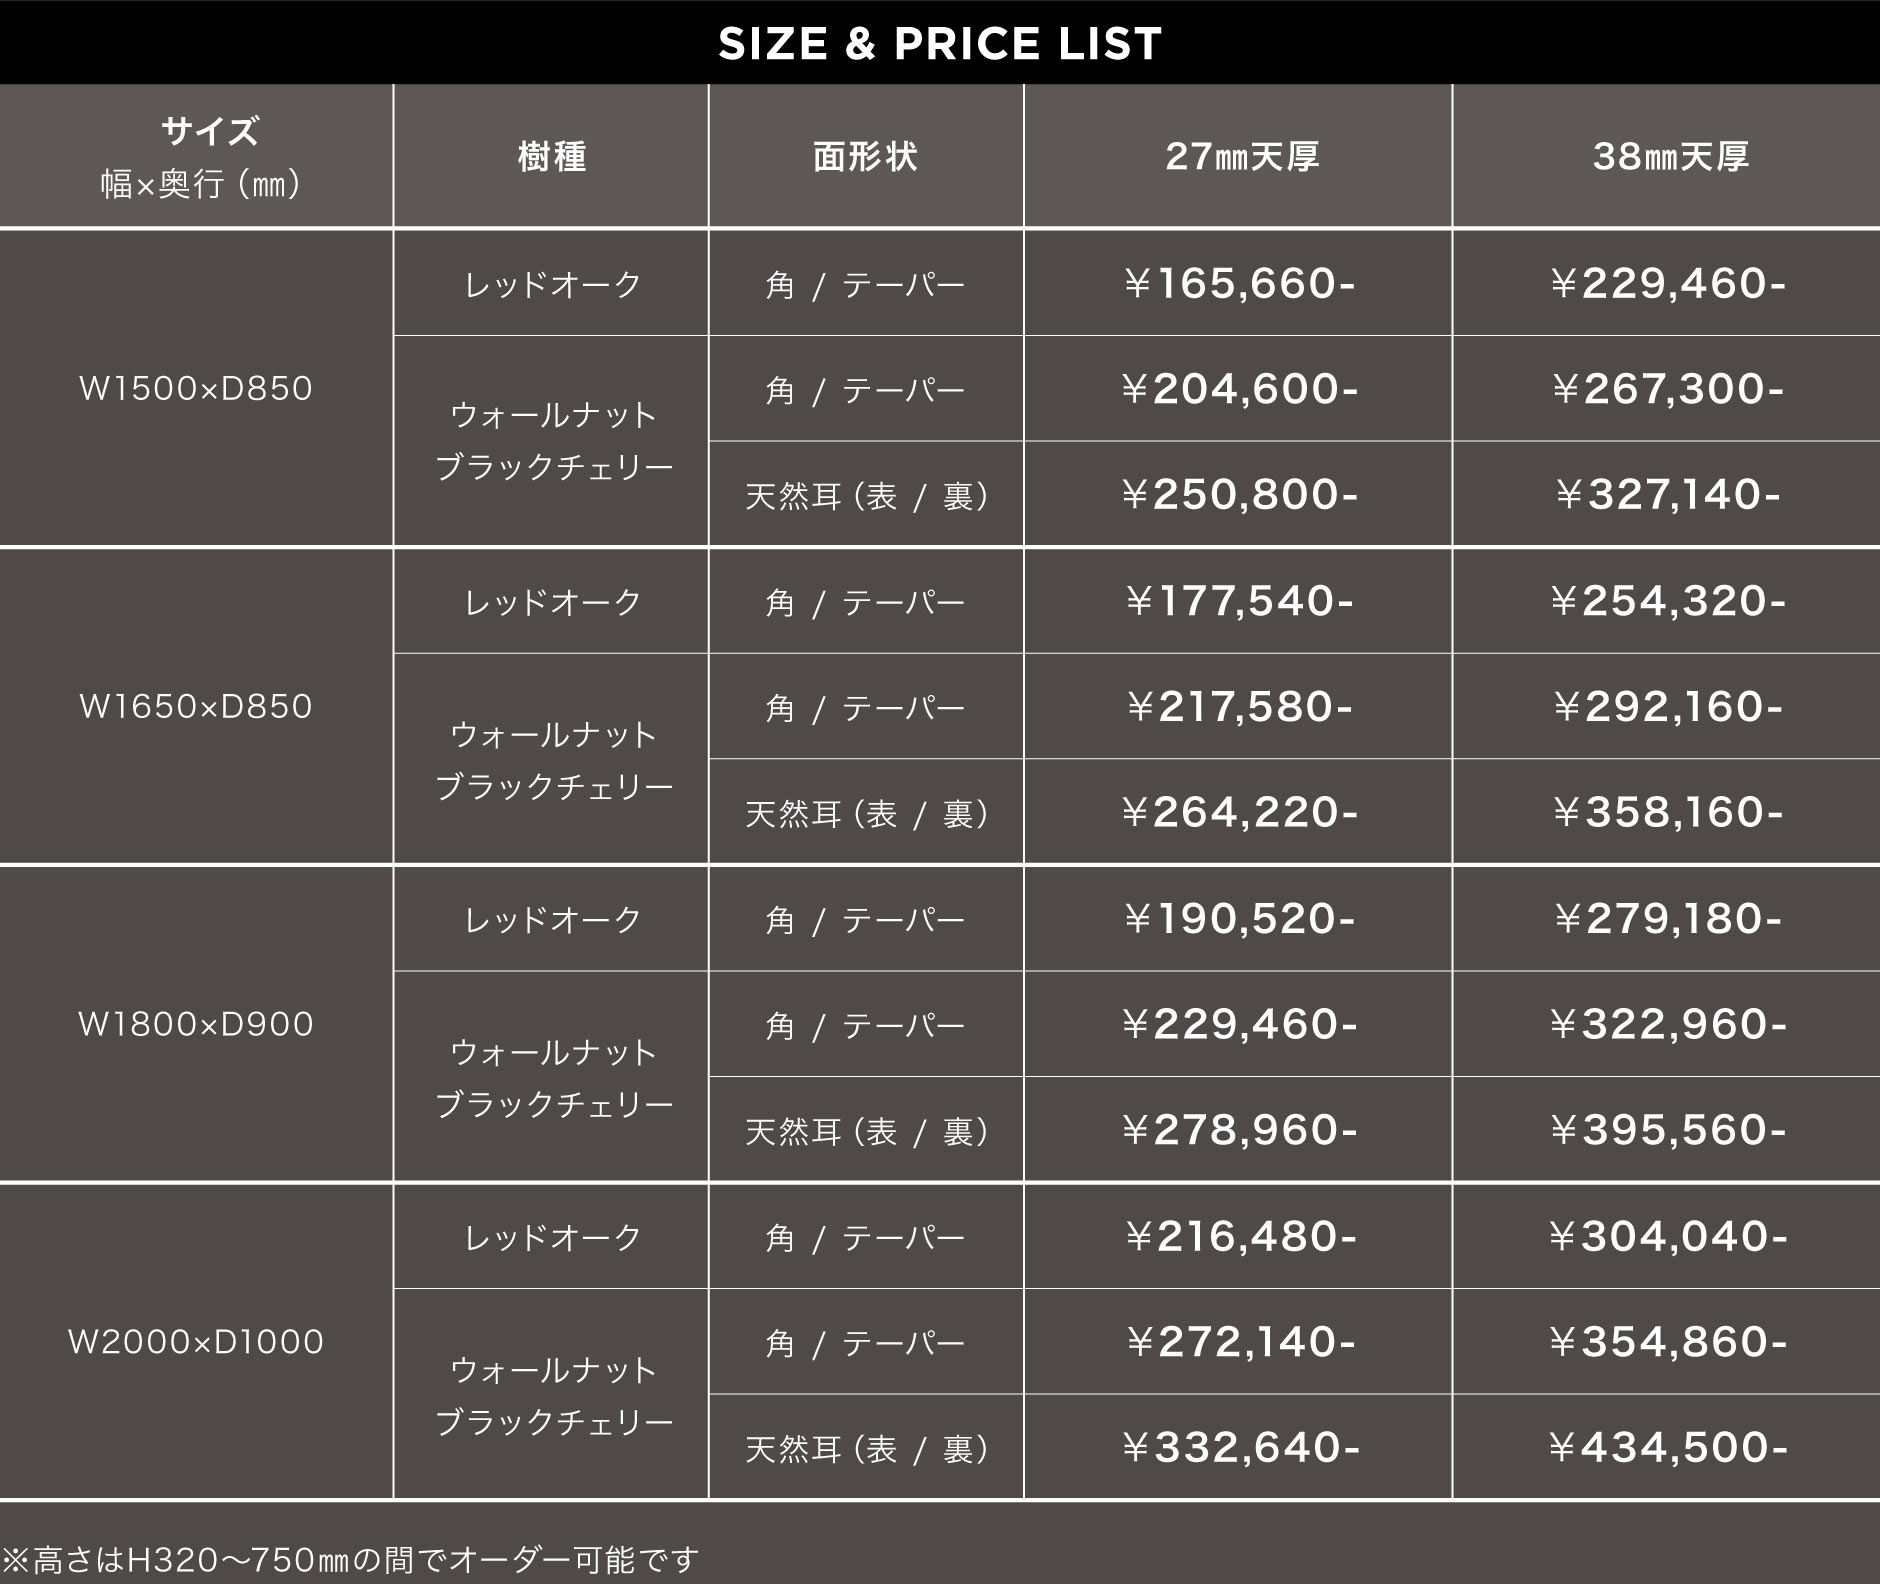This screenshot has width=1880, height=1584.
Task: Click the 面形状 column header
Action: [865, 156]
